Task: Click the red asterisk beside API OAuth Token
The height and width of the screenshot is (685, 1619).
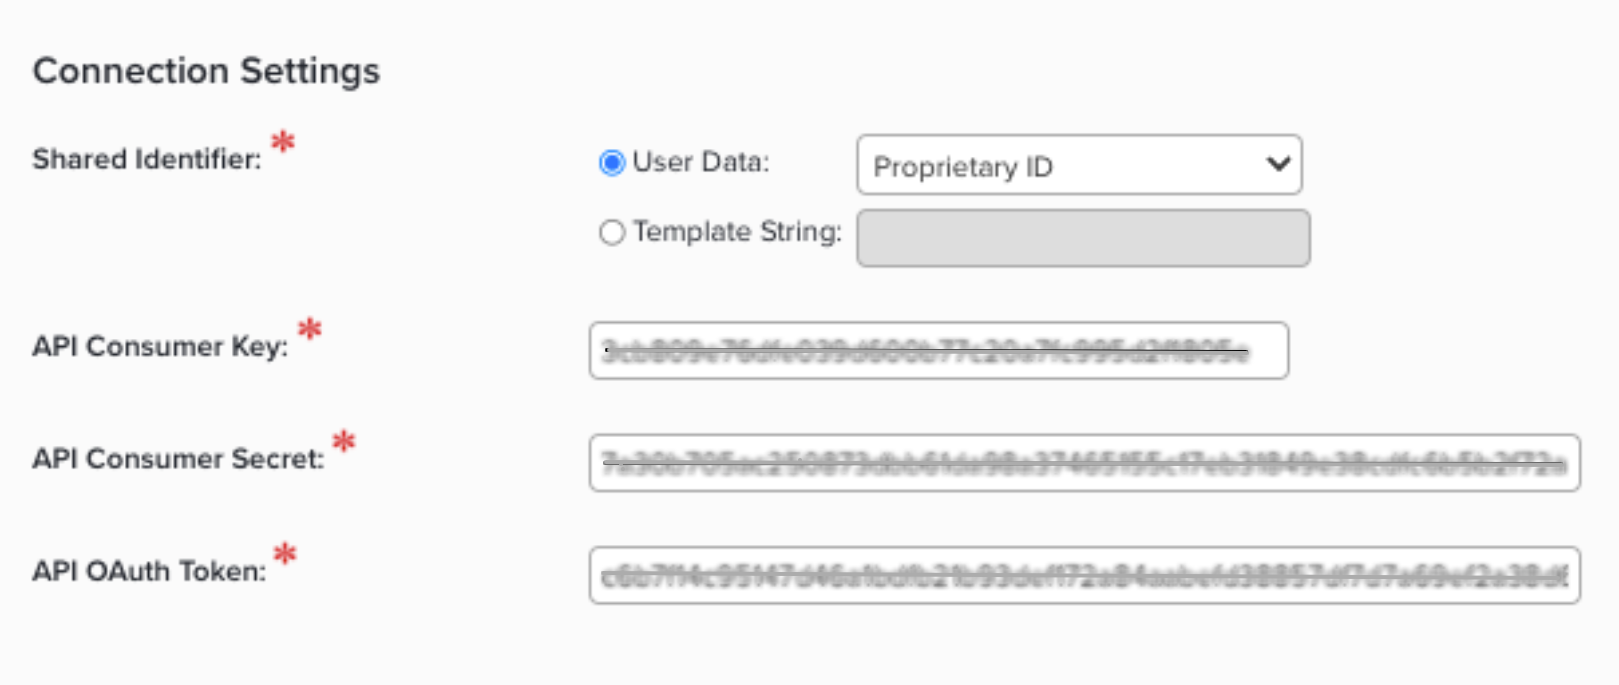Action: click(x=285, y=553)
